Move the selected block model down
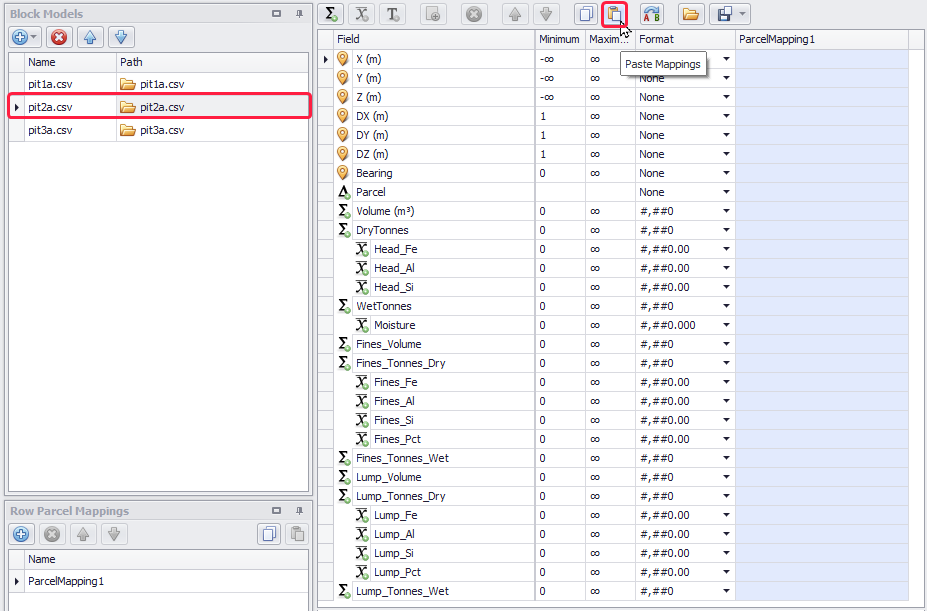Screen dimensions: 927x611 tap(120, 37)
